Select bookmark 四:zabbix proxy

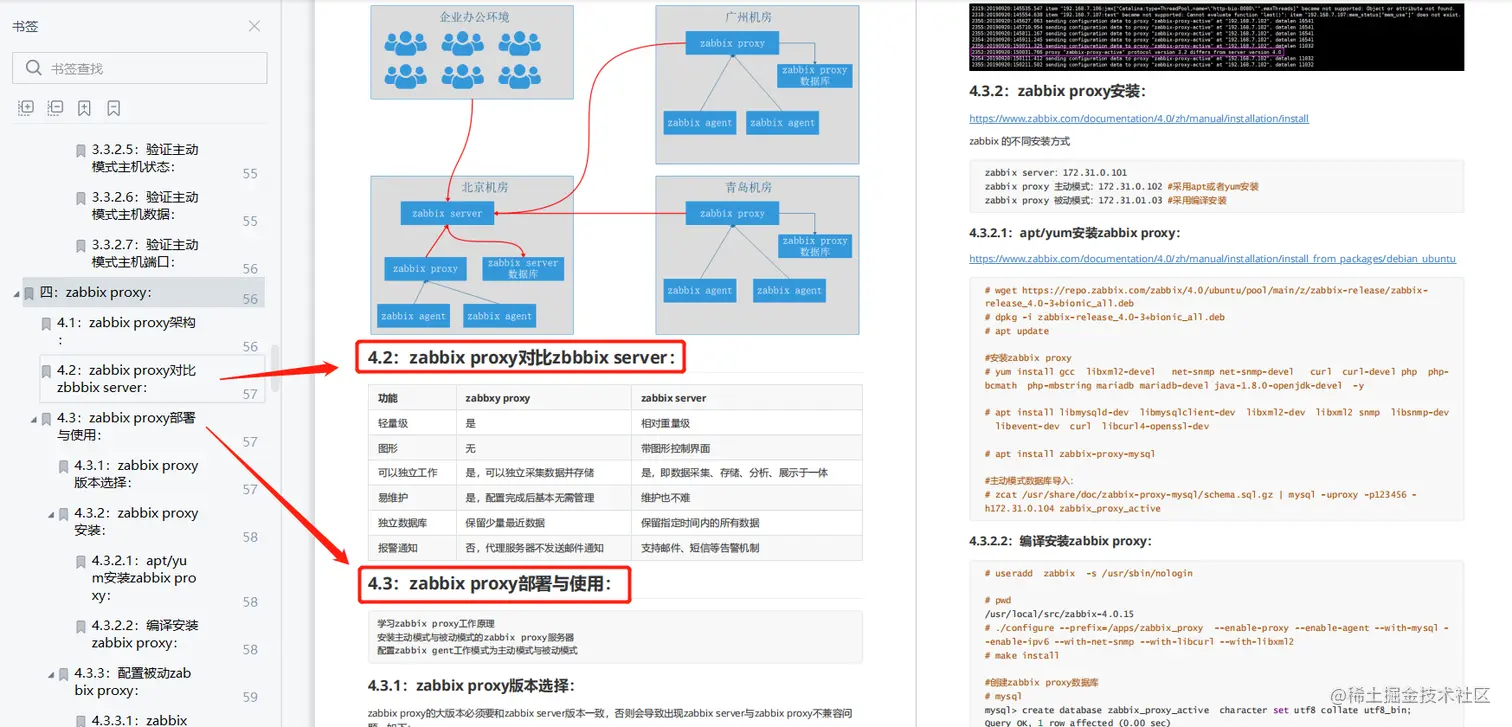(x=96, y=293)
